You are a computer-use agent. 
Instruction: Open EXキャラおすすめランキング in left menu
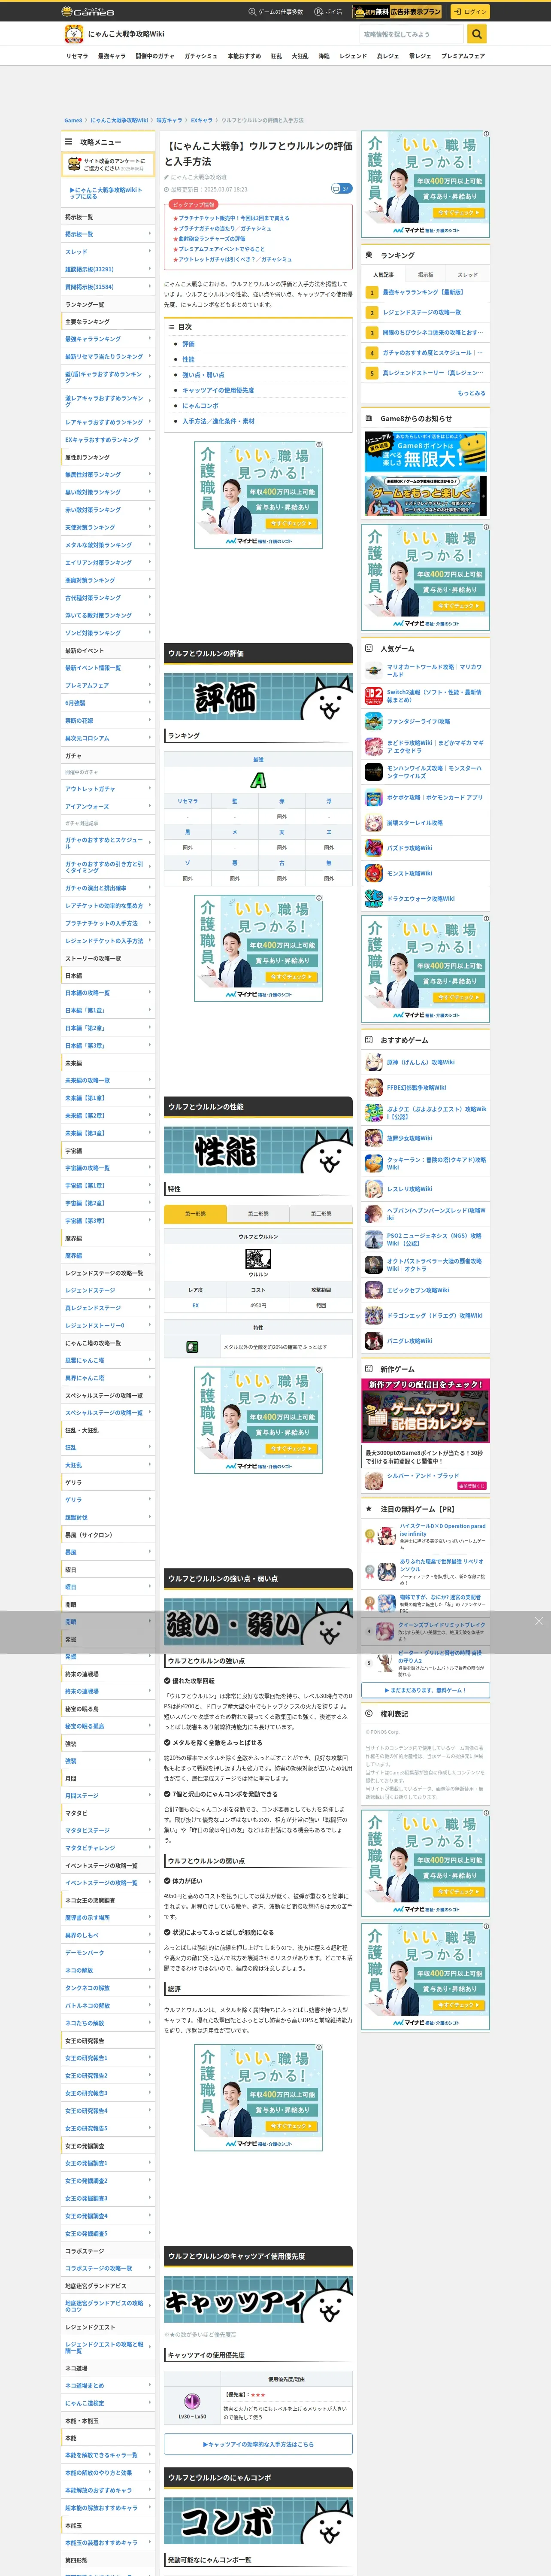[x=109, y=439]
